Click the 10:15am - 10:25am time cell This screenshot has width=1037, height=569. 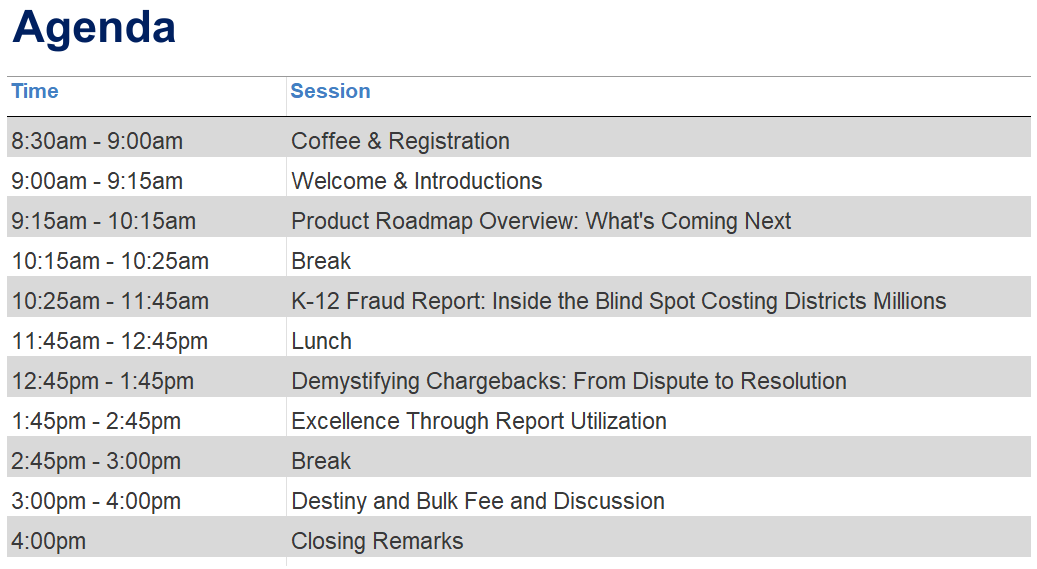click(110, 261)
